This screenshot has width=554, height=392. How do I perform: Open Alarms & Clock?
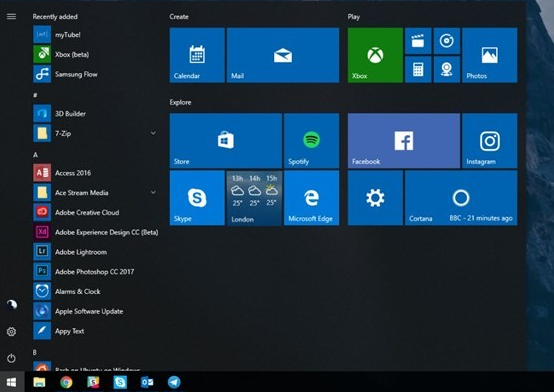95,292
